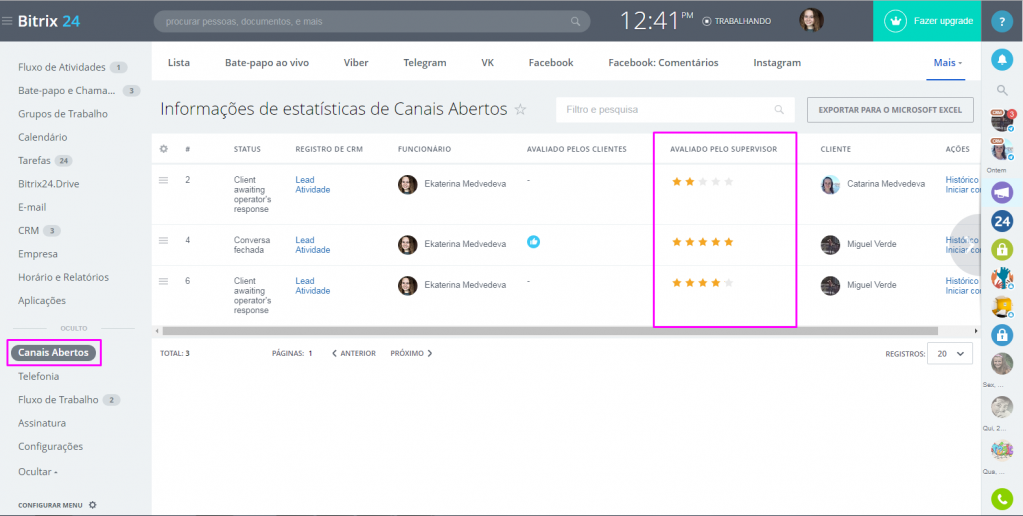Switch to the VK tab

coord(487,63)
